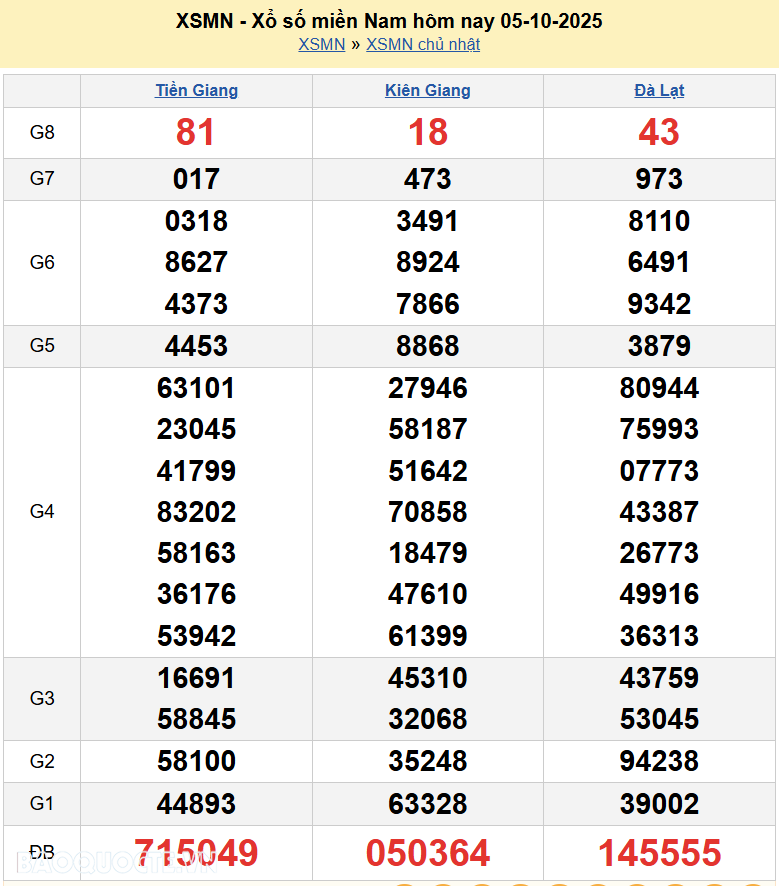Screen dimensions: 779x886
Task: Open the Tiền Giang column header link
Action: [x=196, y=91]
